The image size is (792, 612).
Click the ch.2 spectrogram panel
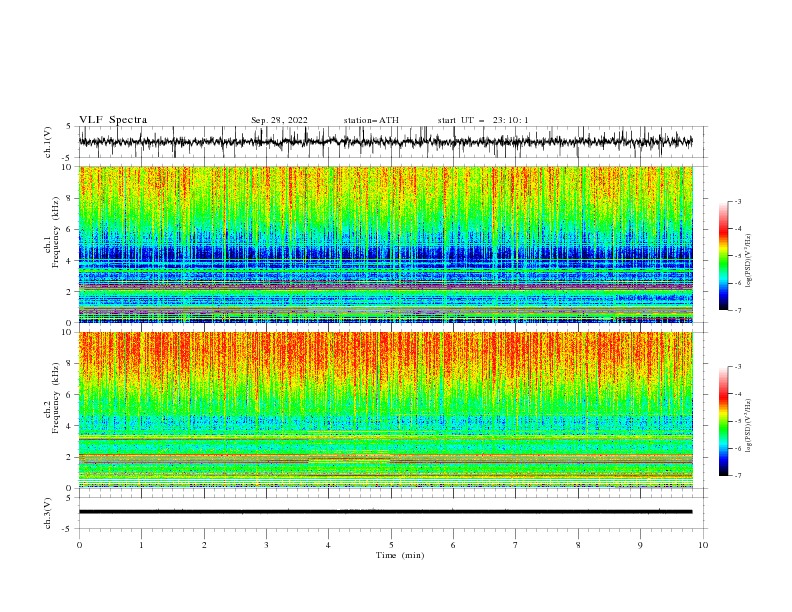tap(386, 410)
